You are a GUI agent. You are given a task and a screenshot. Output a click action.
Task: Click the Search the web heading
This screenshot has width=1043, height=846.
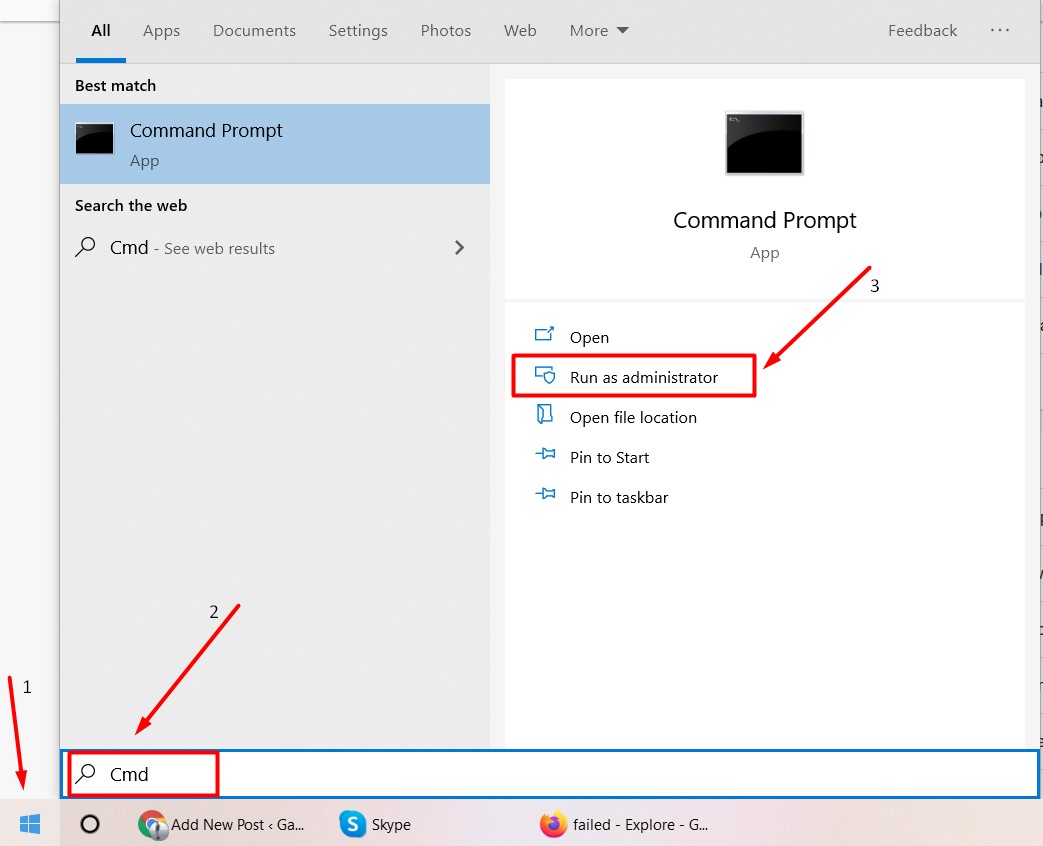131,206
